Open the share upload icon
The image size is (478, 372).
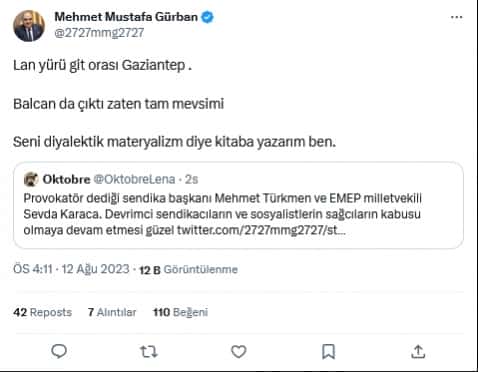418,352
